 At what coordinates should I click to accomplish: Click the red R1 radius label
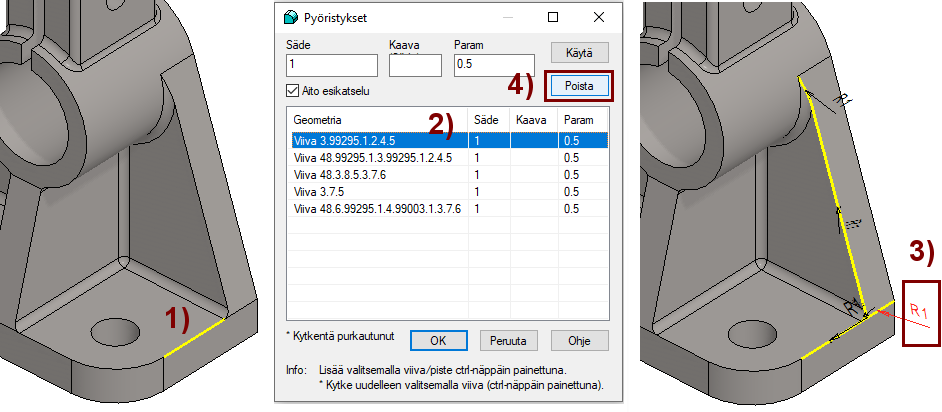[x=919, y=313]
